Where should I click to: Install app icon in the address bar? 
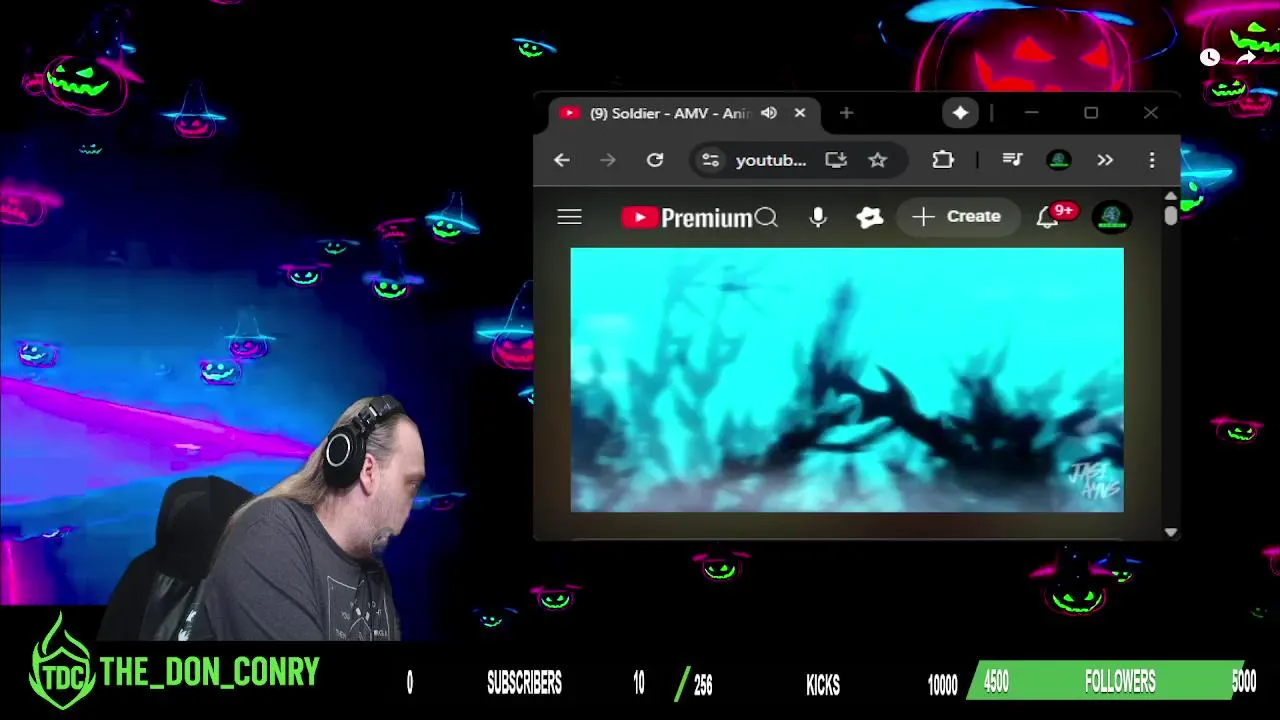(x=836, y=160)
